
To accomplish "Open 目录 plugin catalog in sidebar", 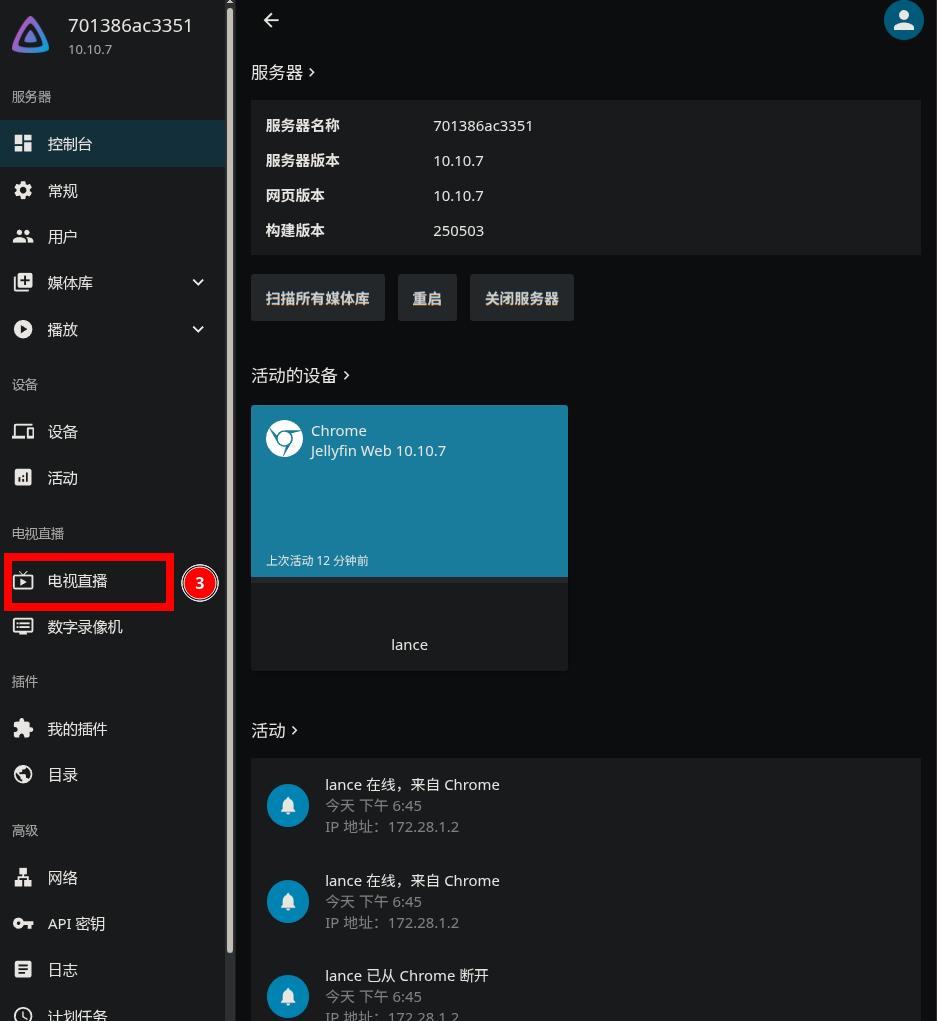I will 113,774.
